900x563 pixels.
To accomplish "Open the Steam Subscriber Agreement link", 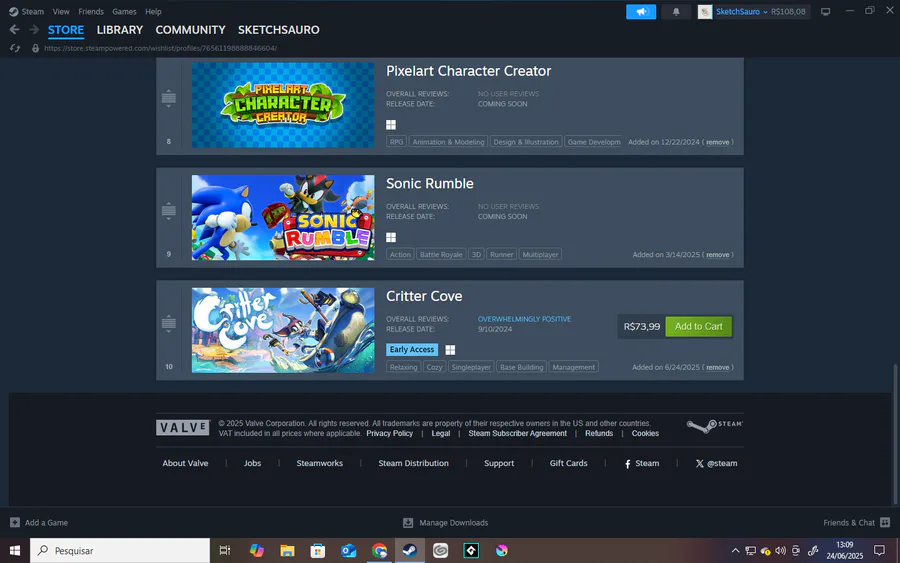I will pyautogui.click(x=517, y=433).
